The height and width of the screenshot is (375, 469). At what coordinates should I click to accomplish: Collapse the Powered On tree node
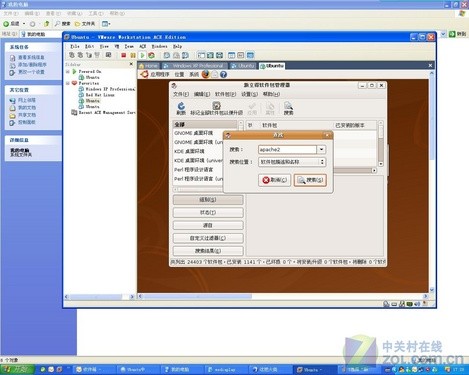68,71
